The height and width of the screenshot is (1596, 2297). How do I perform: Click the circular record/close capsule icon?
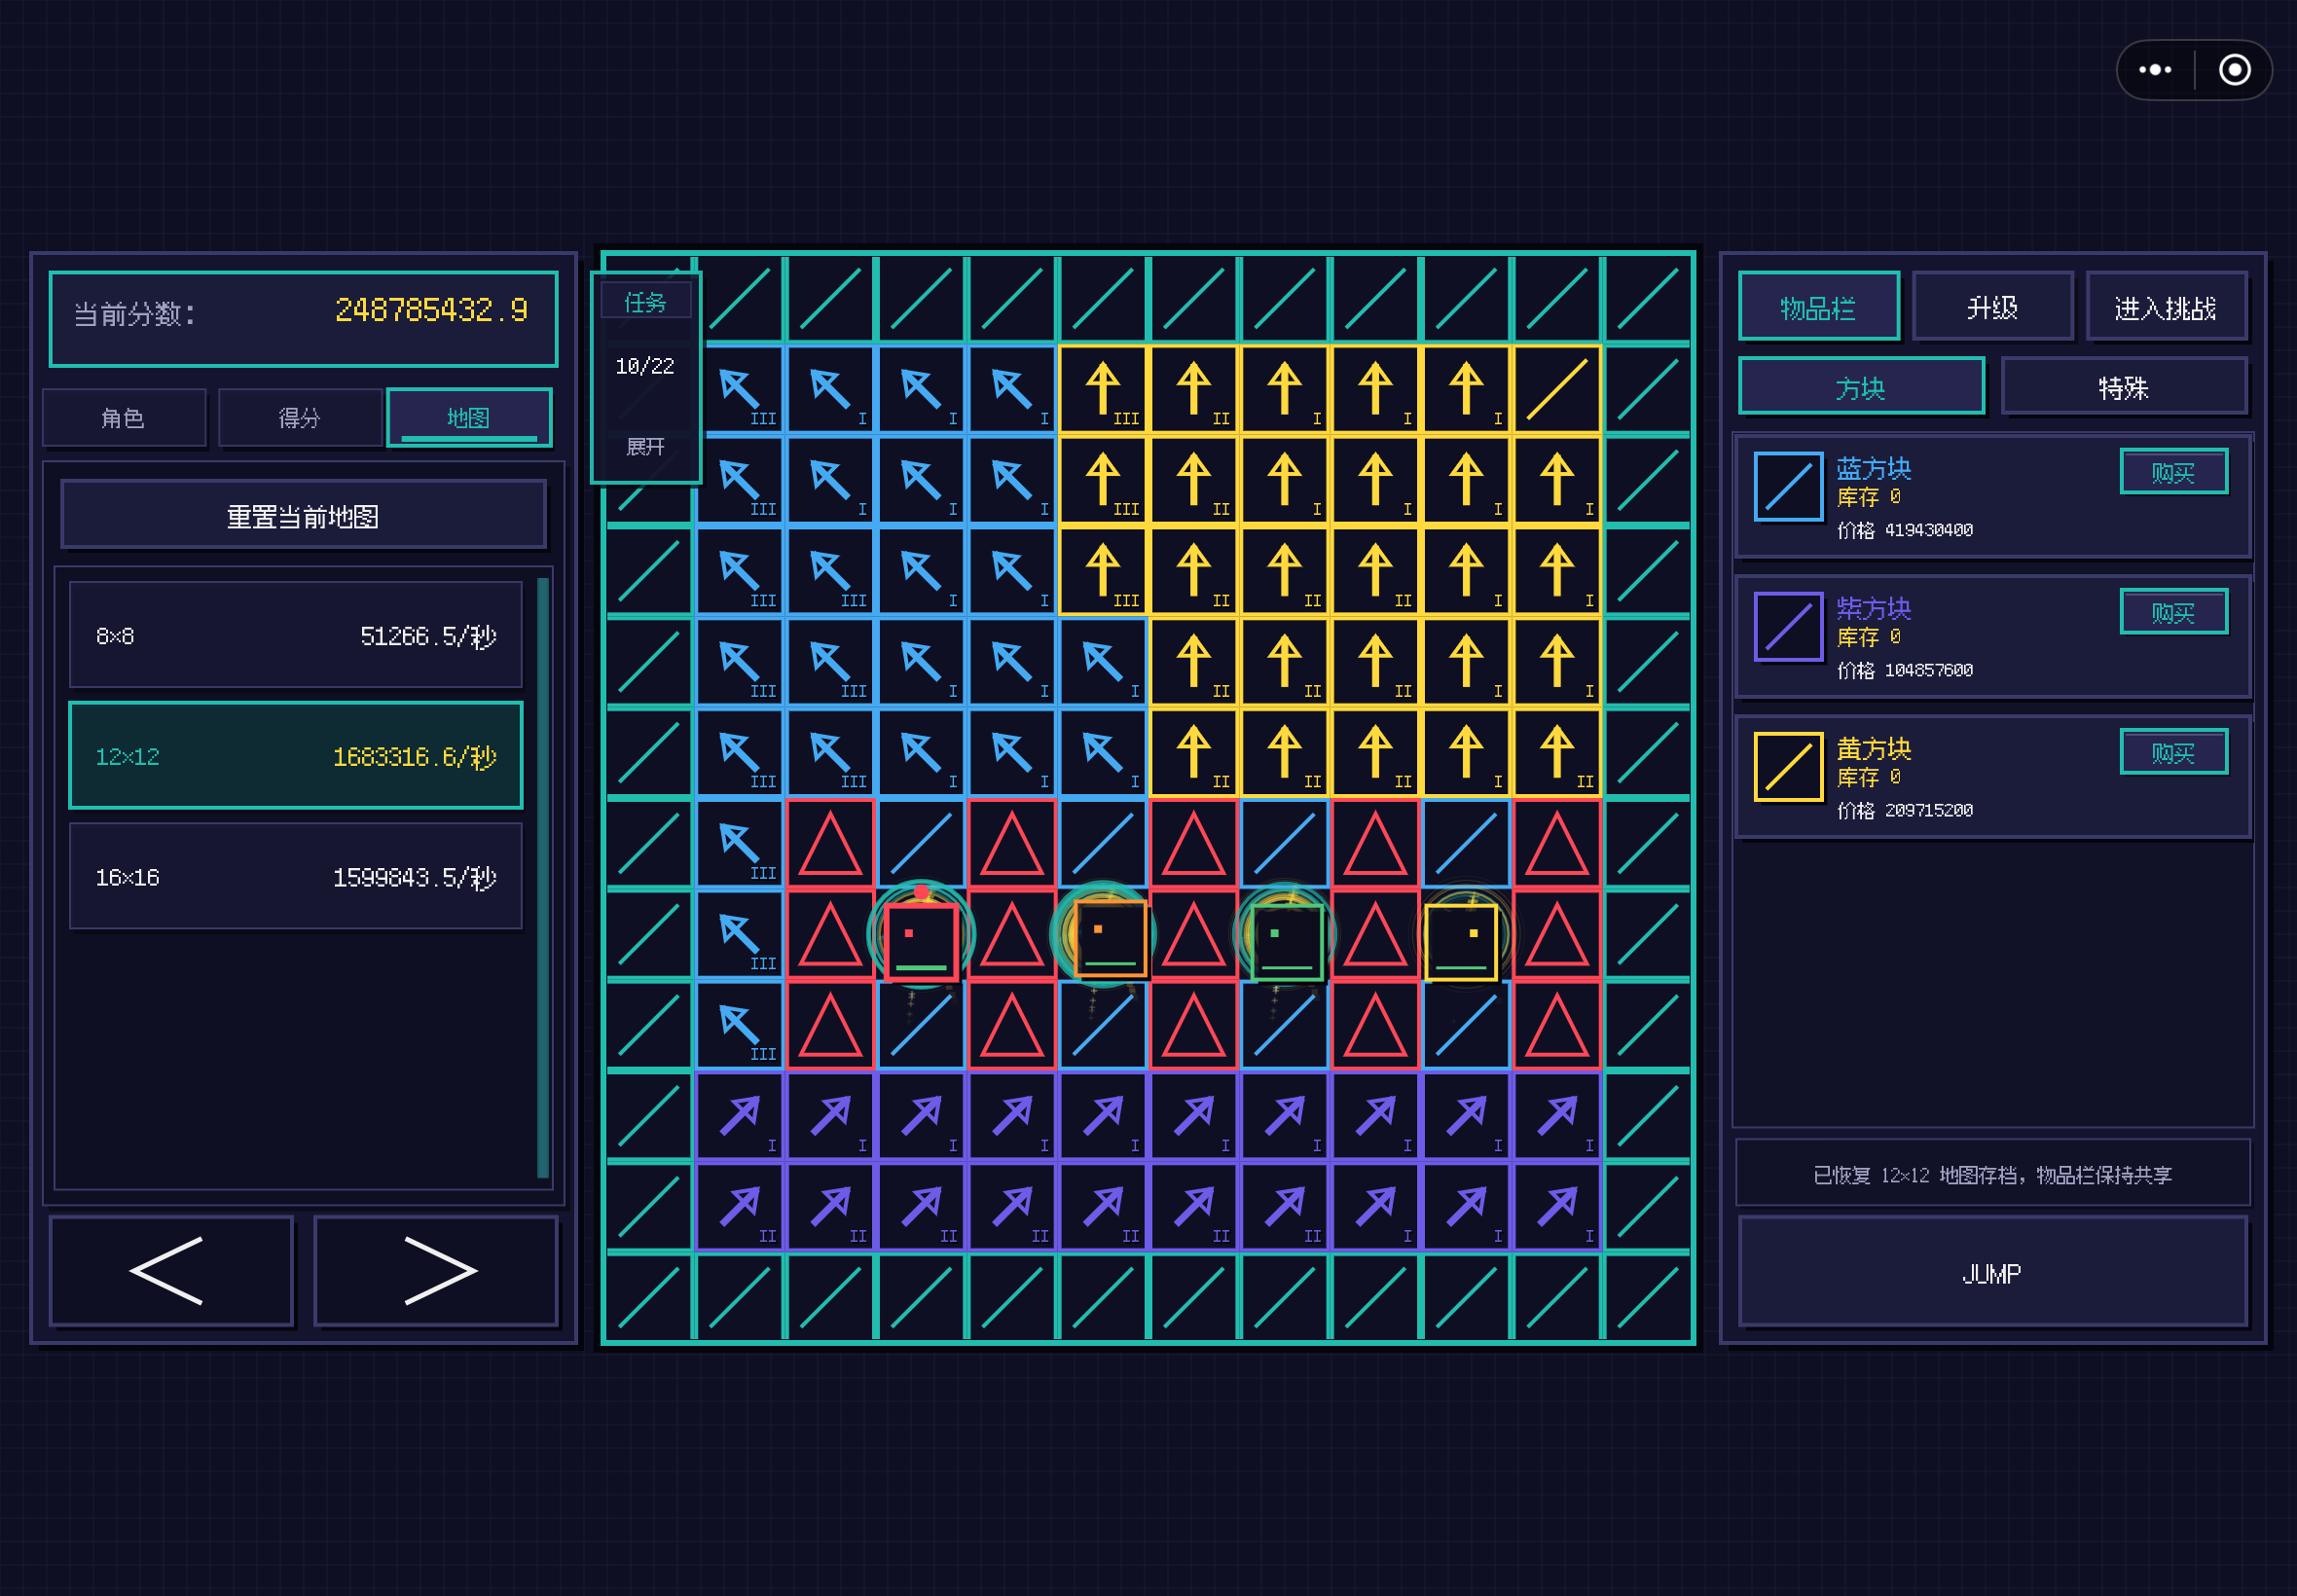[2234, 70]
